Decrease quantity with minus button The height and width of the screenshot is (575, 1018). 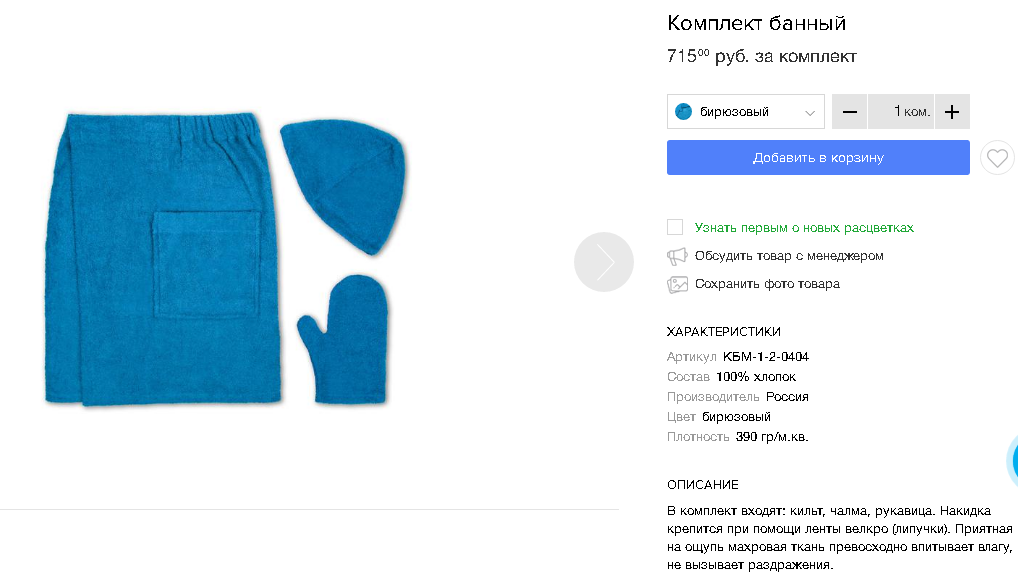point(849,112)
